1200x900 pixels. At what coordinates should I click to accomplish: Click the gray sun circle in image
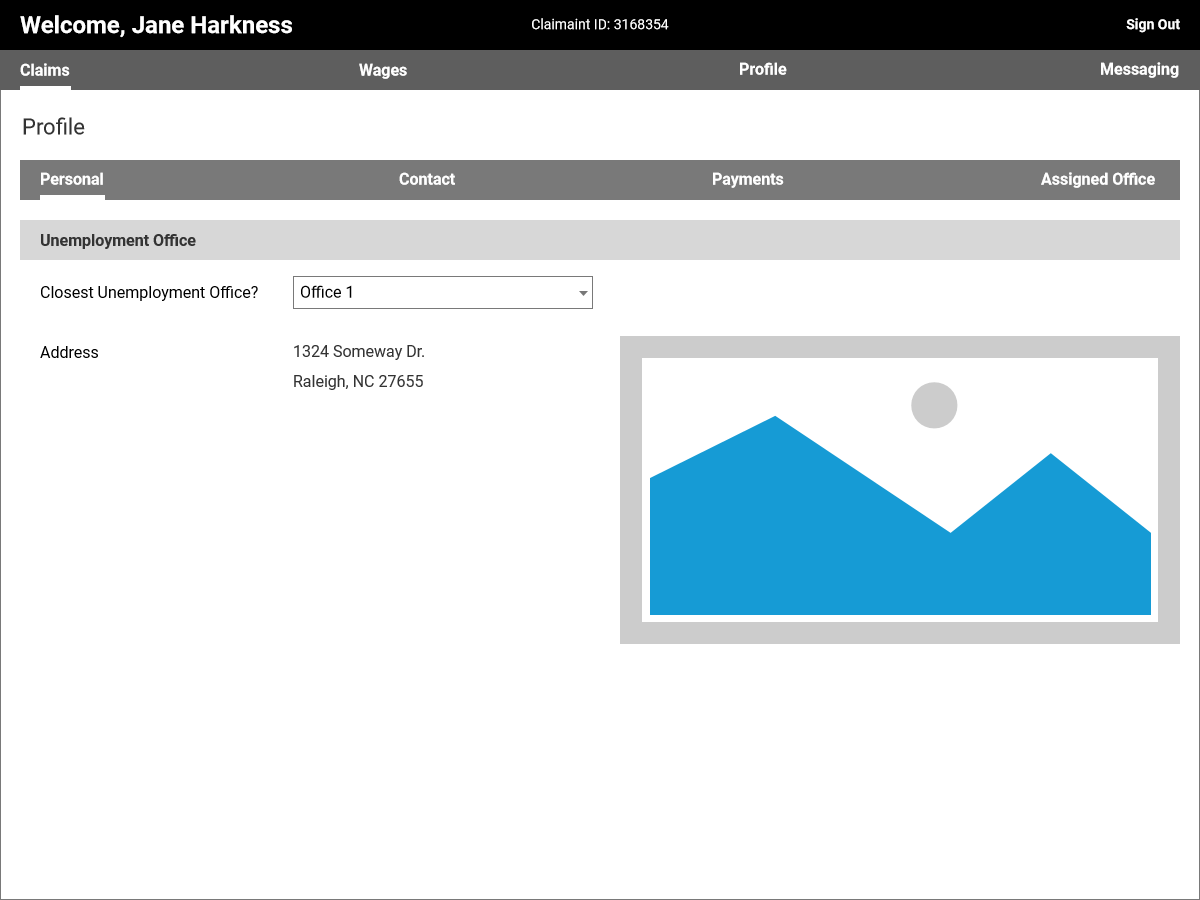[x=934, y=405]
